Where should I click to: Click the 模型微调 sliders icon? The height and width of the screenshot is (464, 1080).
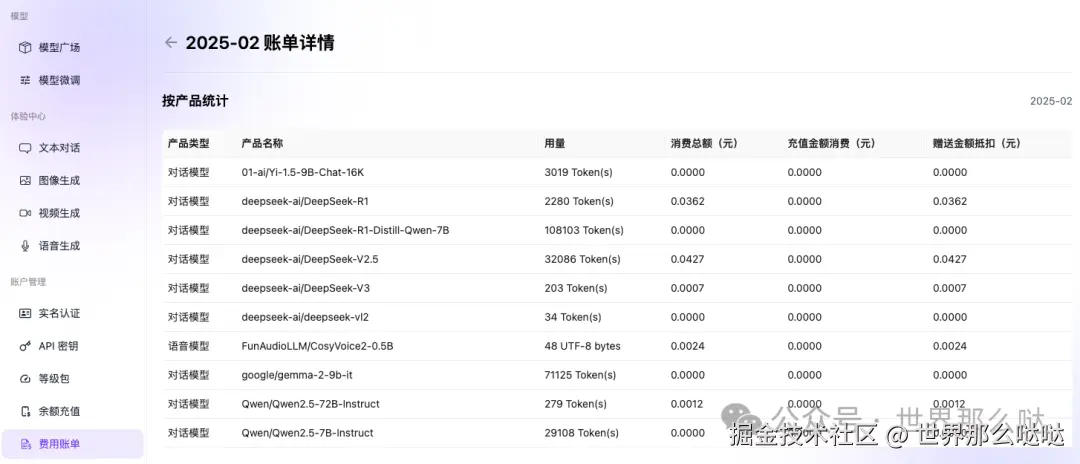click(x=25, y=80)
